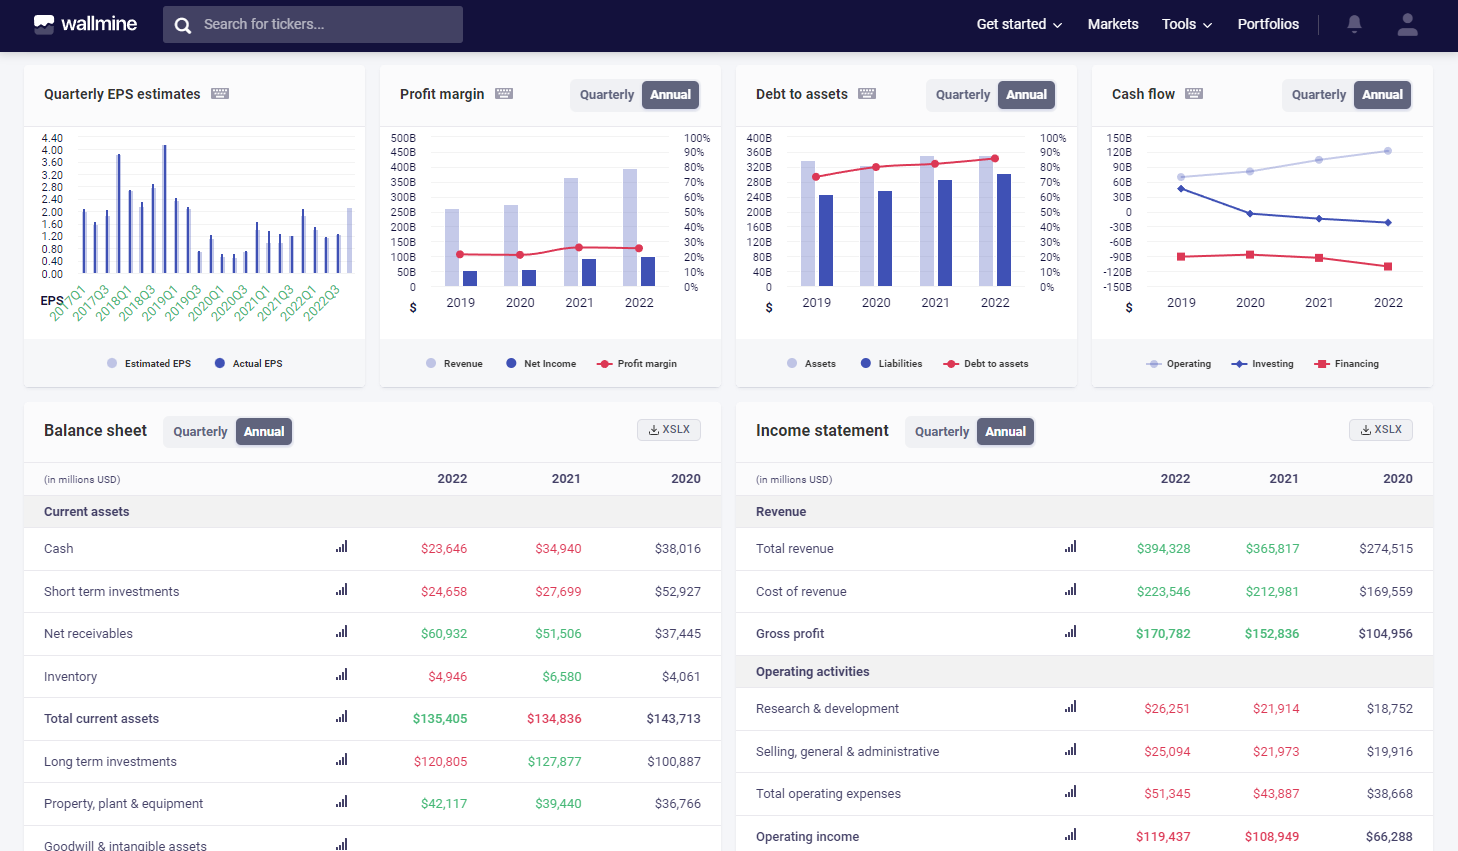Image resolution: width=1458 pixels, height=851 pixels.
Task: Open chart icon for Inventory row
Action: pyautogui.click(x=341, y=675)
